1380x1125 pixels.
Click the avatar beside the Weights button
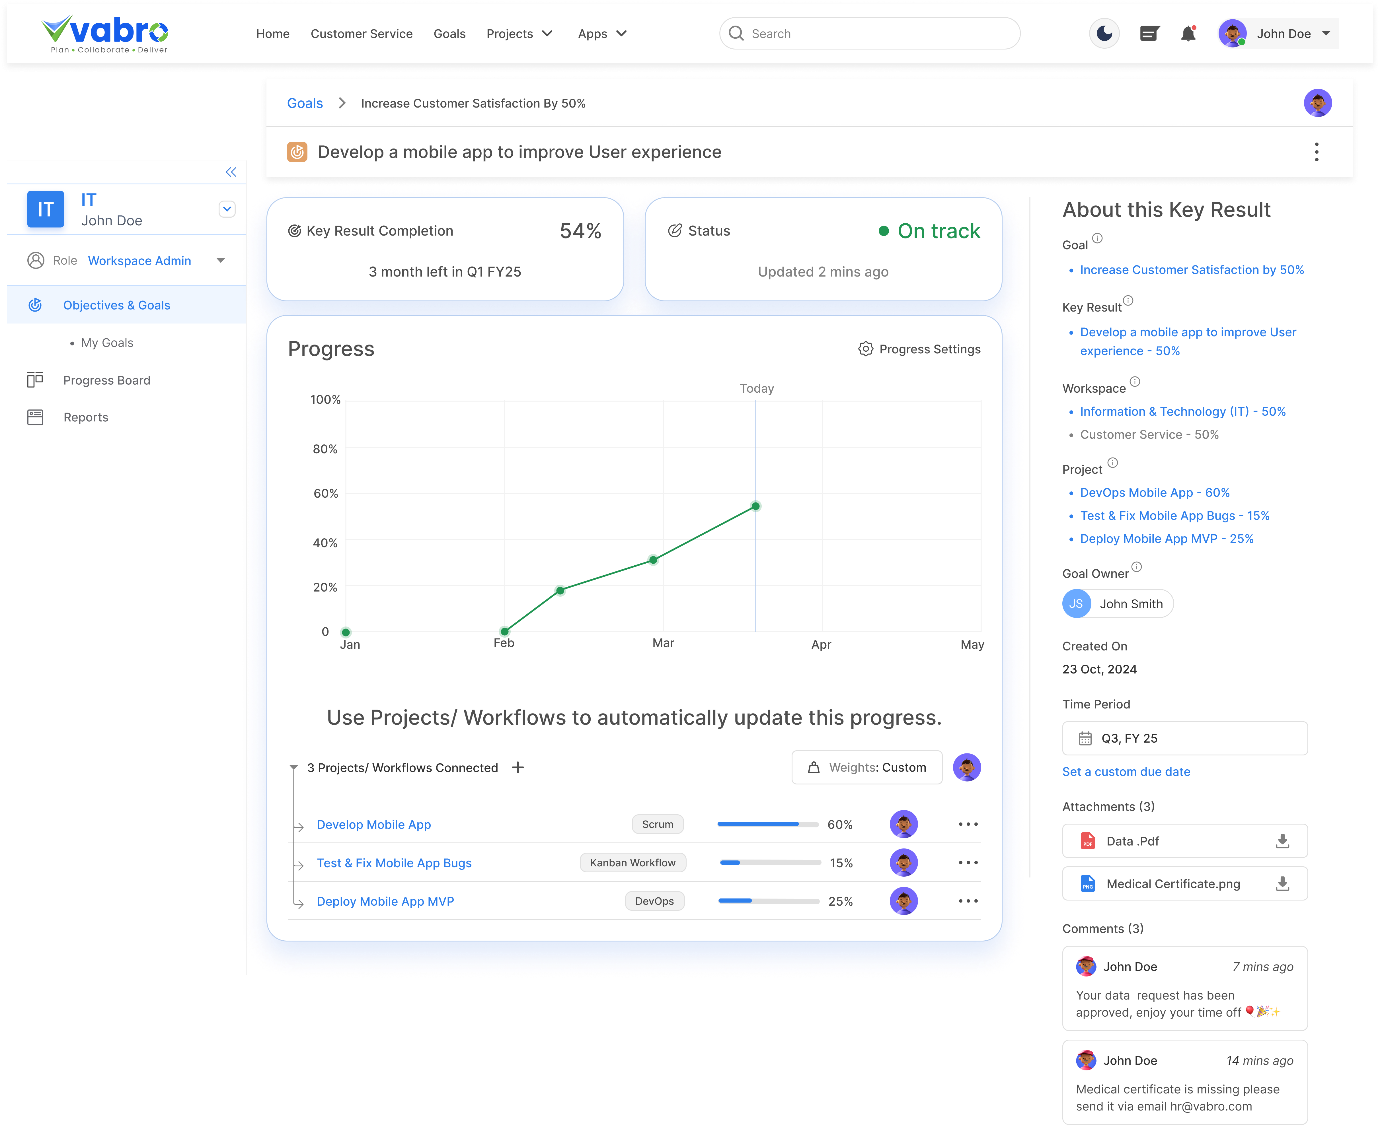(967, 767)
